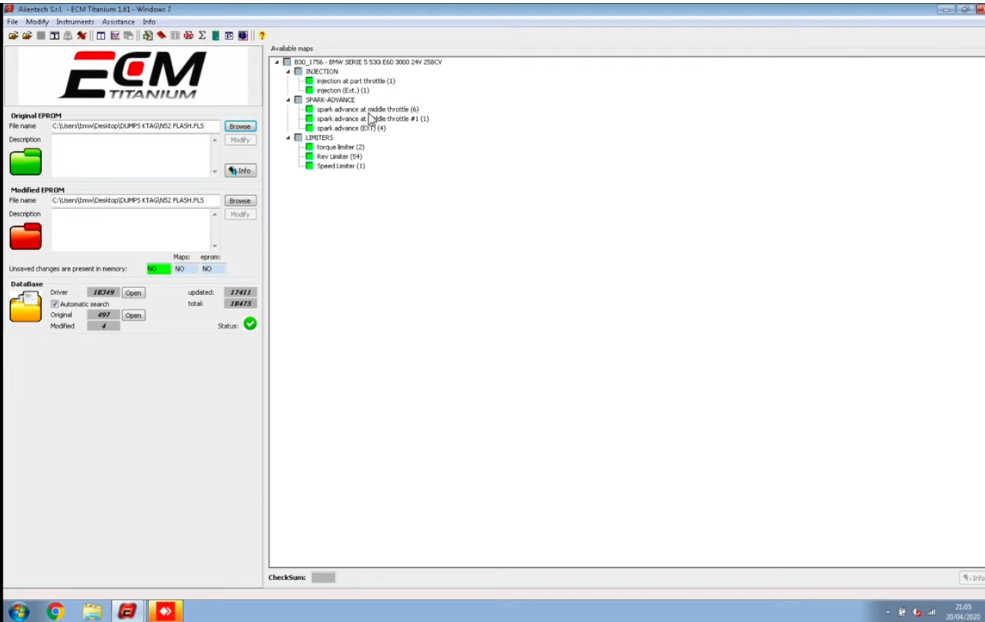This screenshot has height=622, width=985.
Task: Toggle the Automatic search checkbox
Action: (x=55, y=304)
